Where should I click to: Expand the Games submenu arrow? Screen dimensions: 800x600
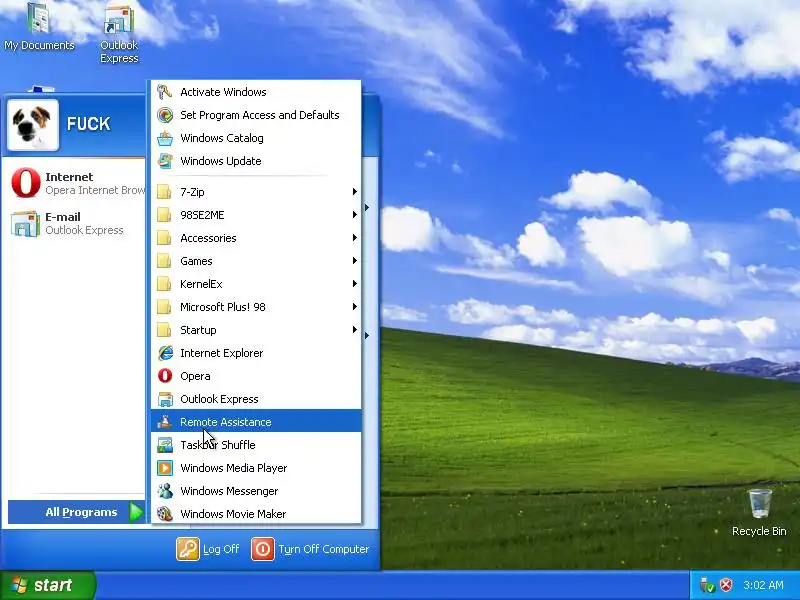[354, 261]
